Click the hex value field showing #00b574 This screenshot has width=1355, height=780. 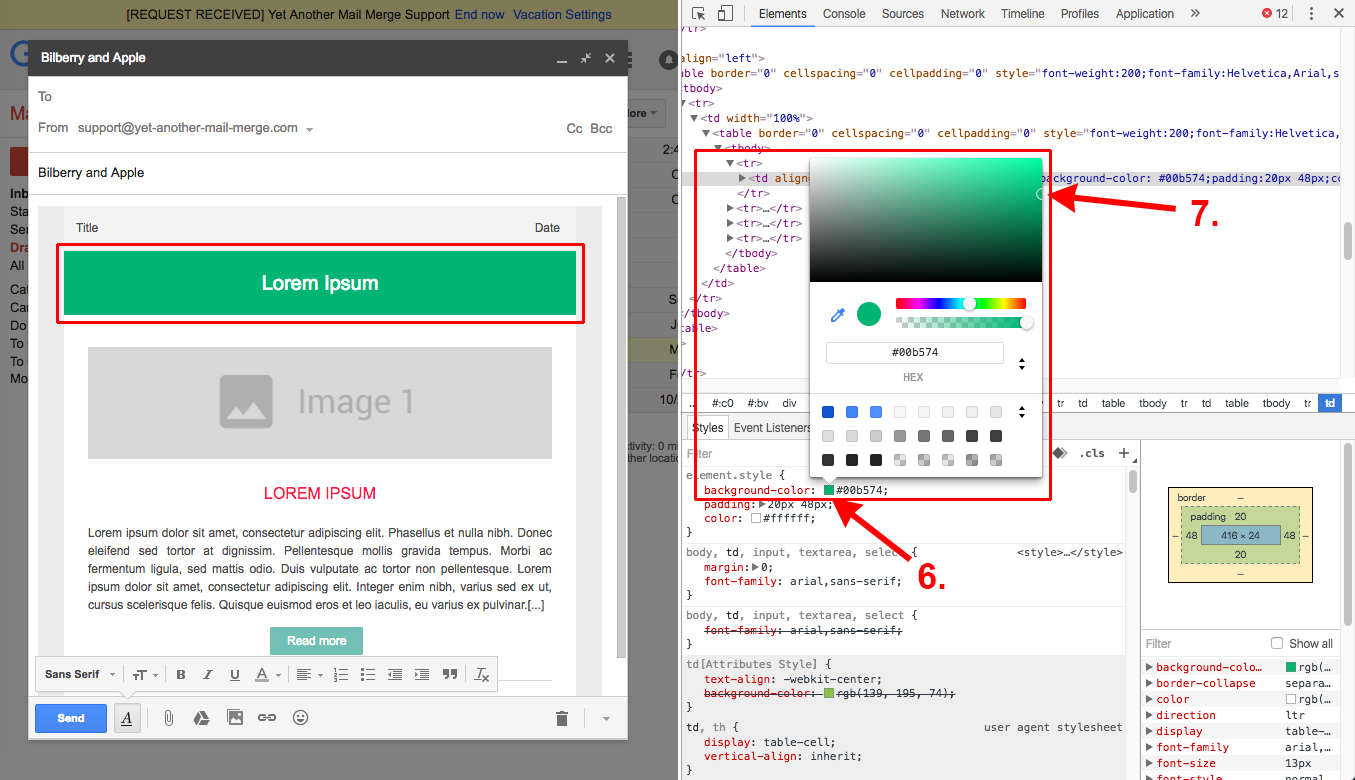click(x=913, y=352)
